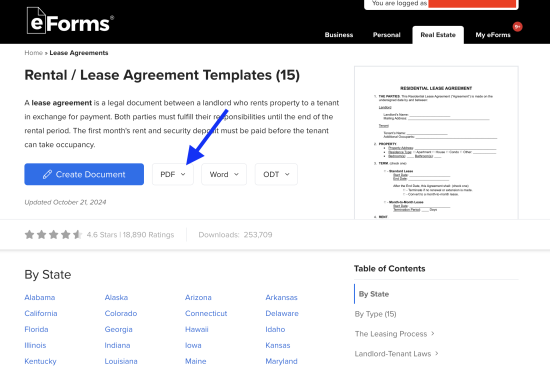Open the California lease link
The height and width of the screenshot is (368, 550).
[x=41, y=313]
